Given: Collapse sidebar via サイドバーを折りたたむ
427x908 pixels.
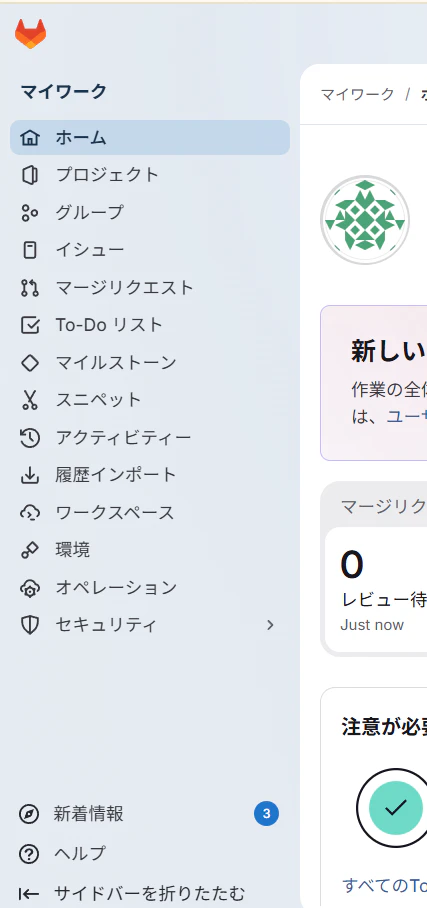Looking at the screenshot, I should tap(150, 894).
